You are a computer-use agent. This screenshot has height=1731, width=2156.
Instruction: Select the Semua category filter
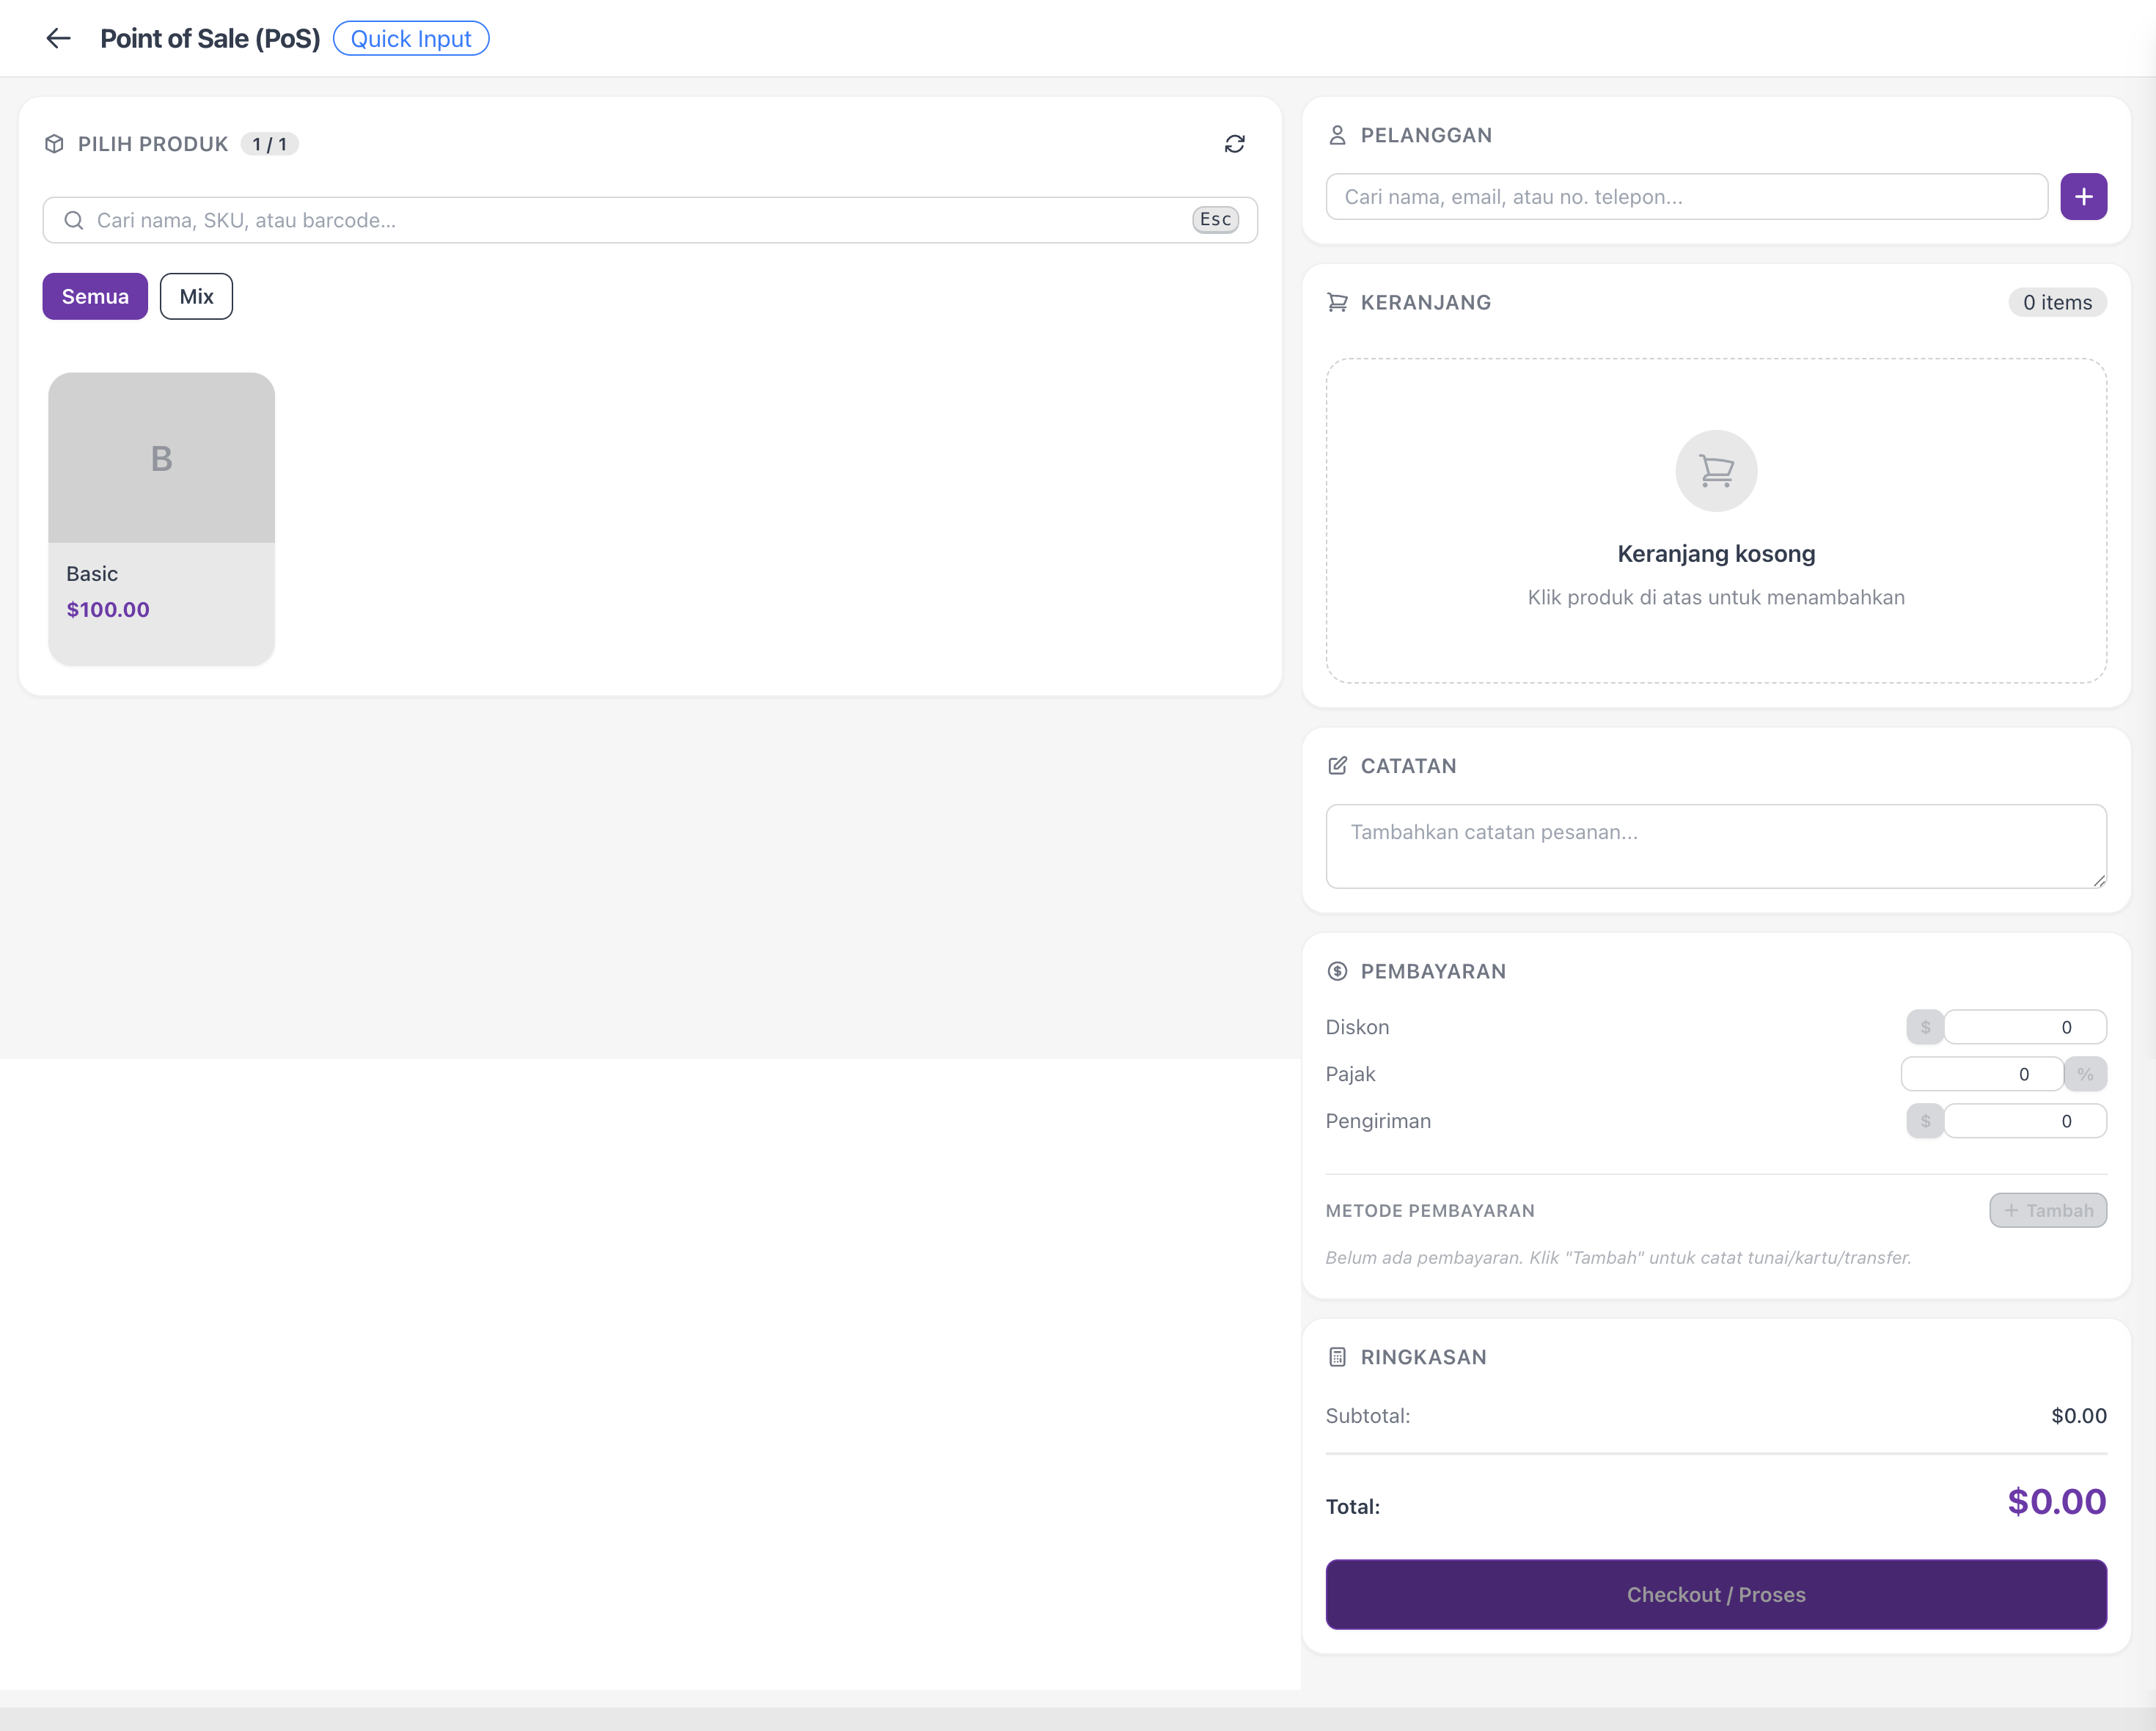95,297
